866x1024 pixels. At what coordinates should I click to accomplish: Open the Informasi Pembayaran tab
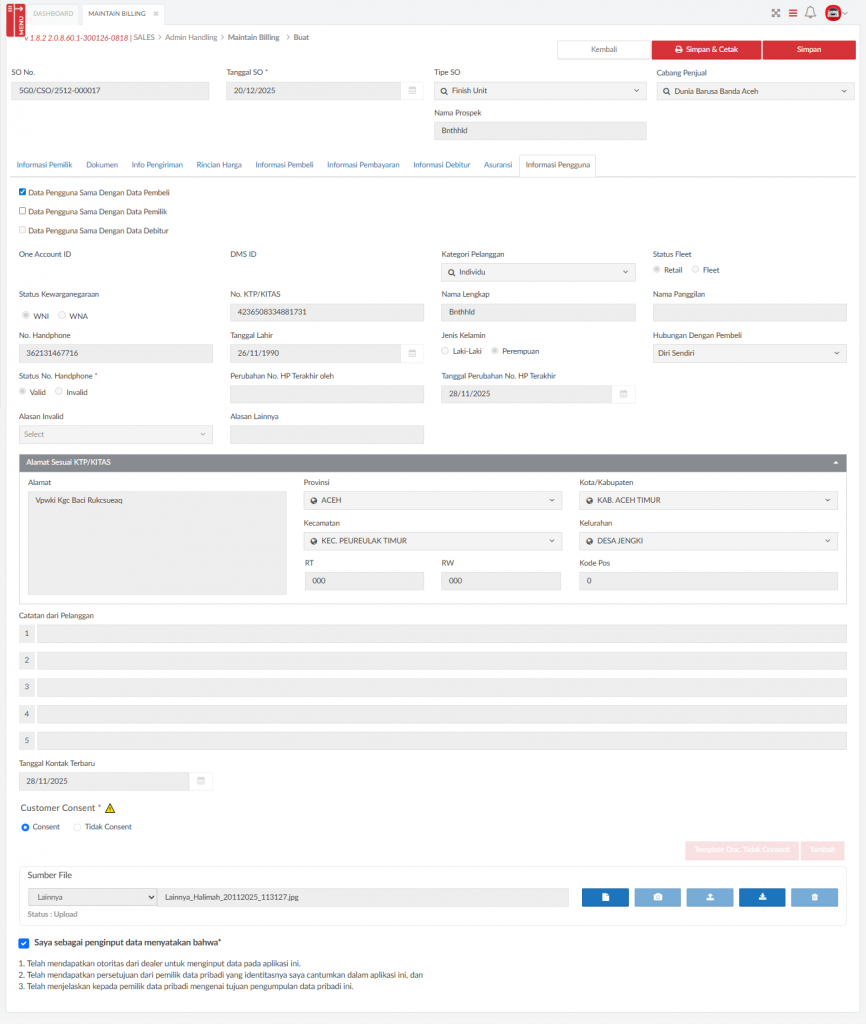tap(363, 164)
